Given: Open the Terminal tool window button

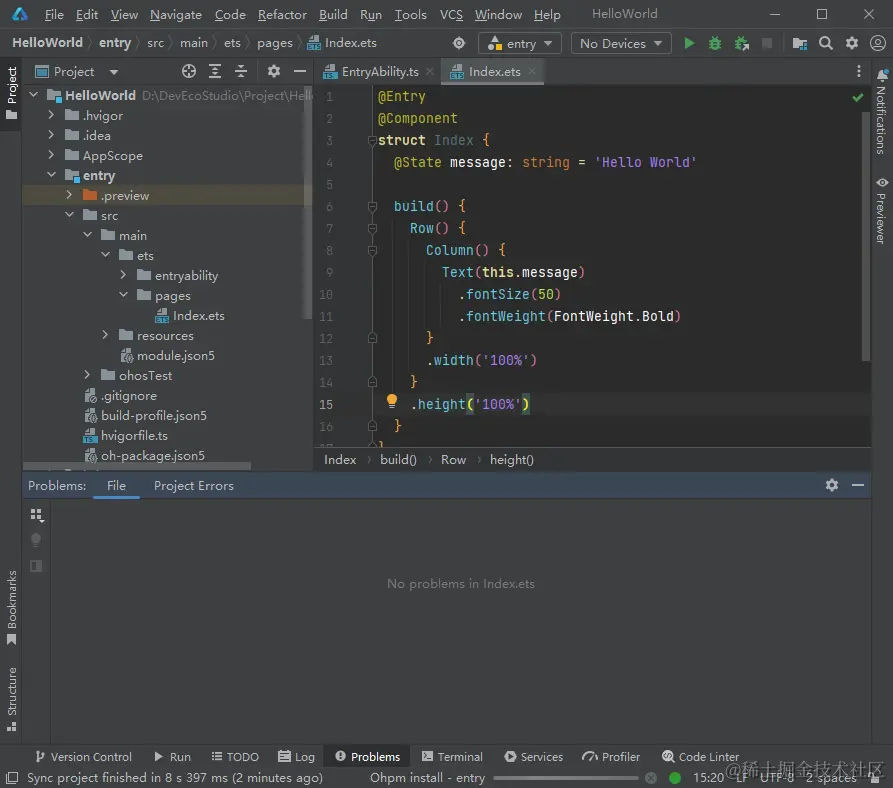Looking at the screenshot, I should point(452,757).
